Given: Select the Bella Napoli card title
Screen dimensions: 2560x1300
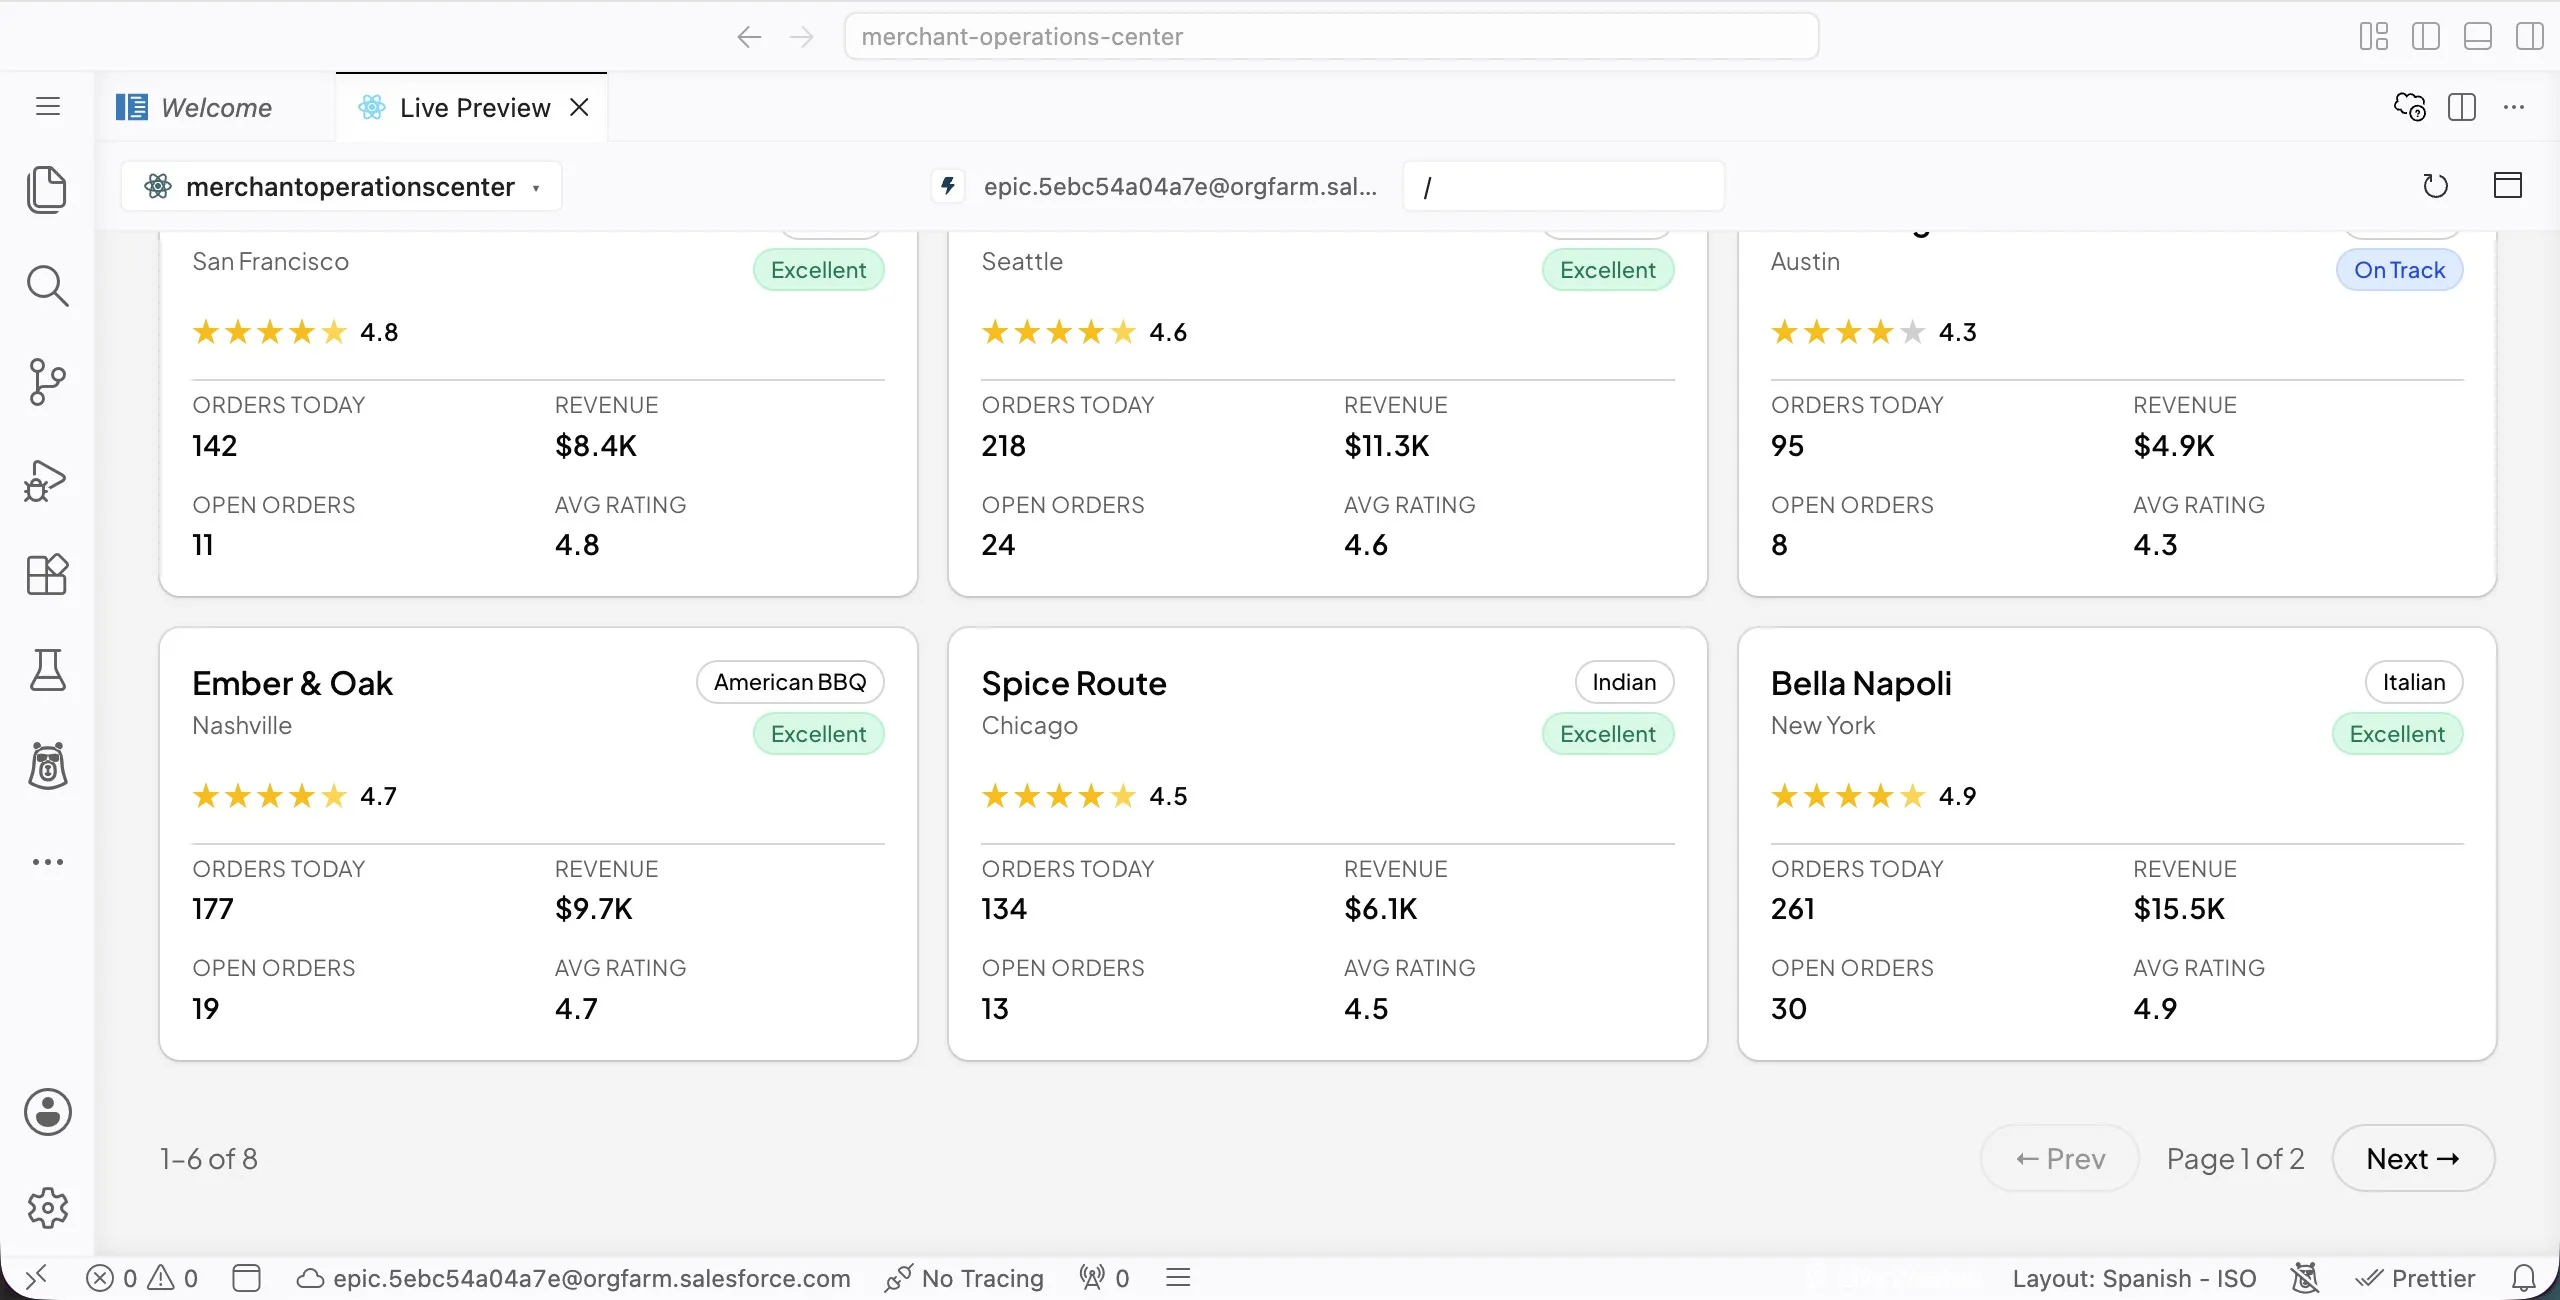Looking at the screenshot, I should click(x=1860, y=683).
